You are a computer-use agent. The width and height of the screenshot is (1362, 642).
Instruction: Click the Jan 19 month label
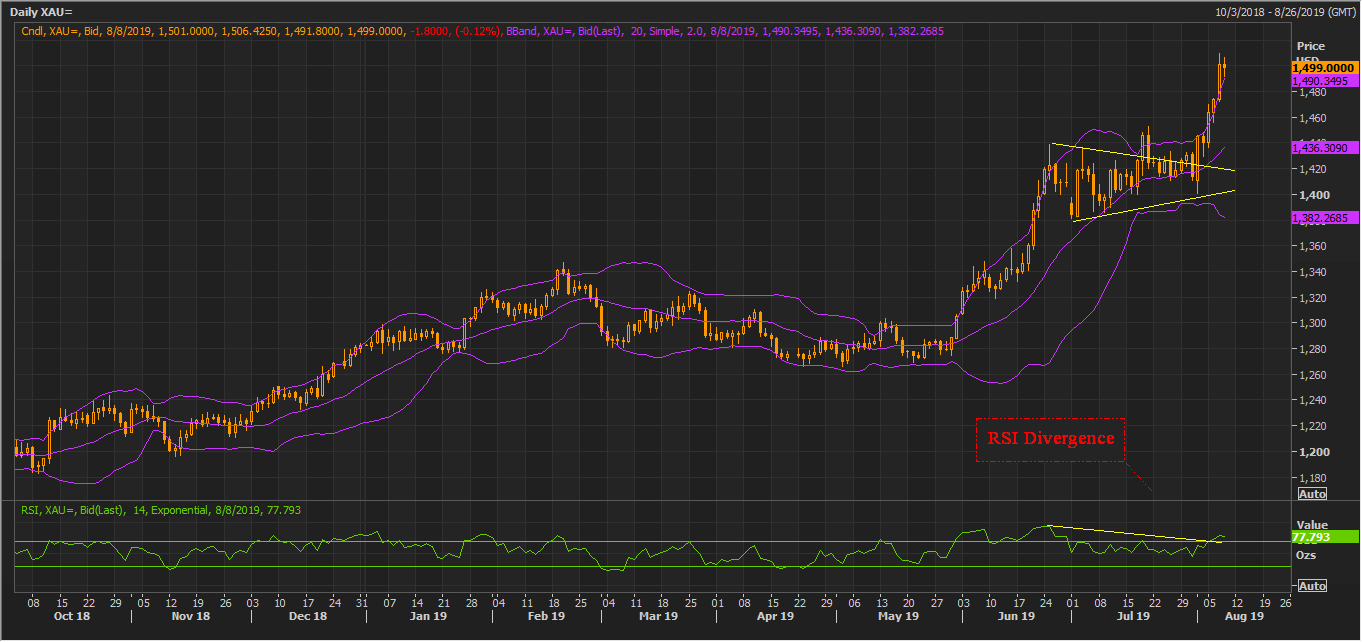[x=427, y=617]
